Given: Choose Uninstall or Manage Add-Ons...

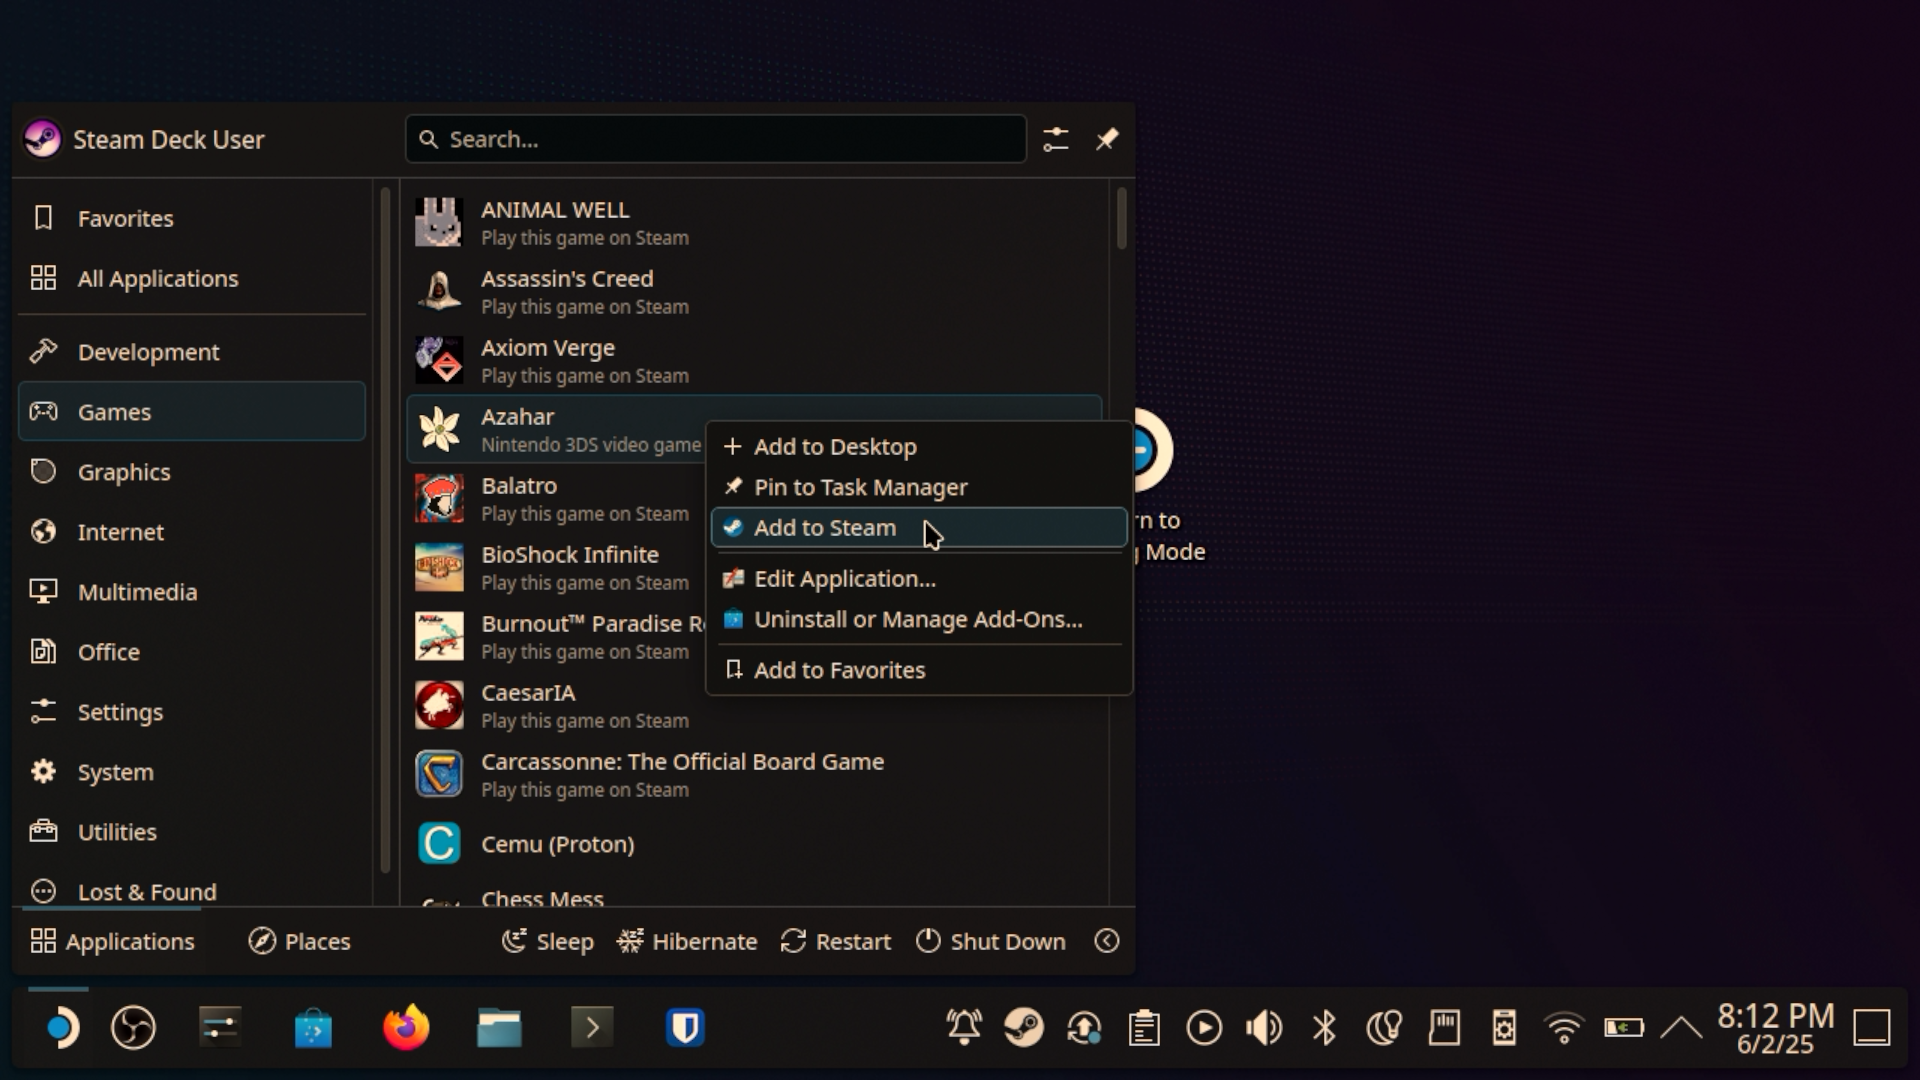Looking at the screenshot, I should point(919,619).
